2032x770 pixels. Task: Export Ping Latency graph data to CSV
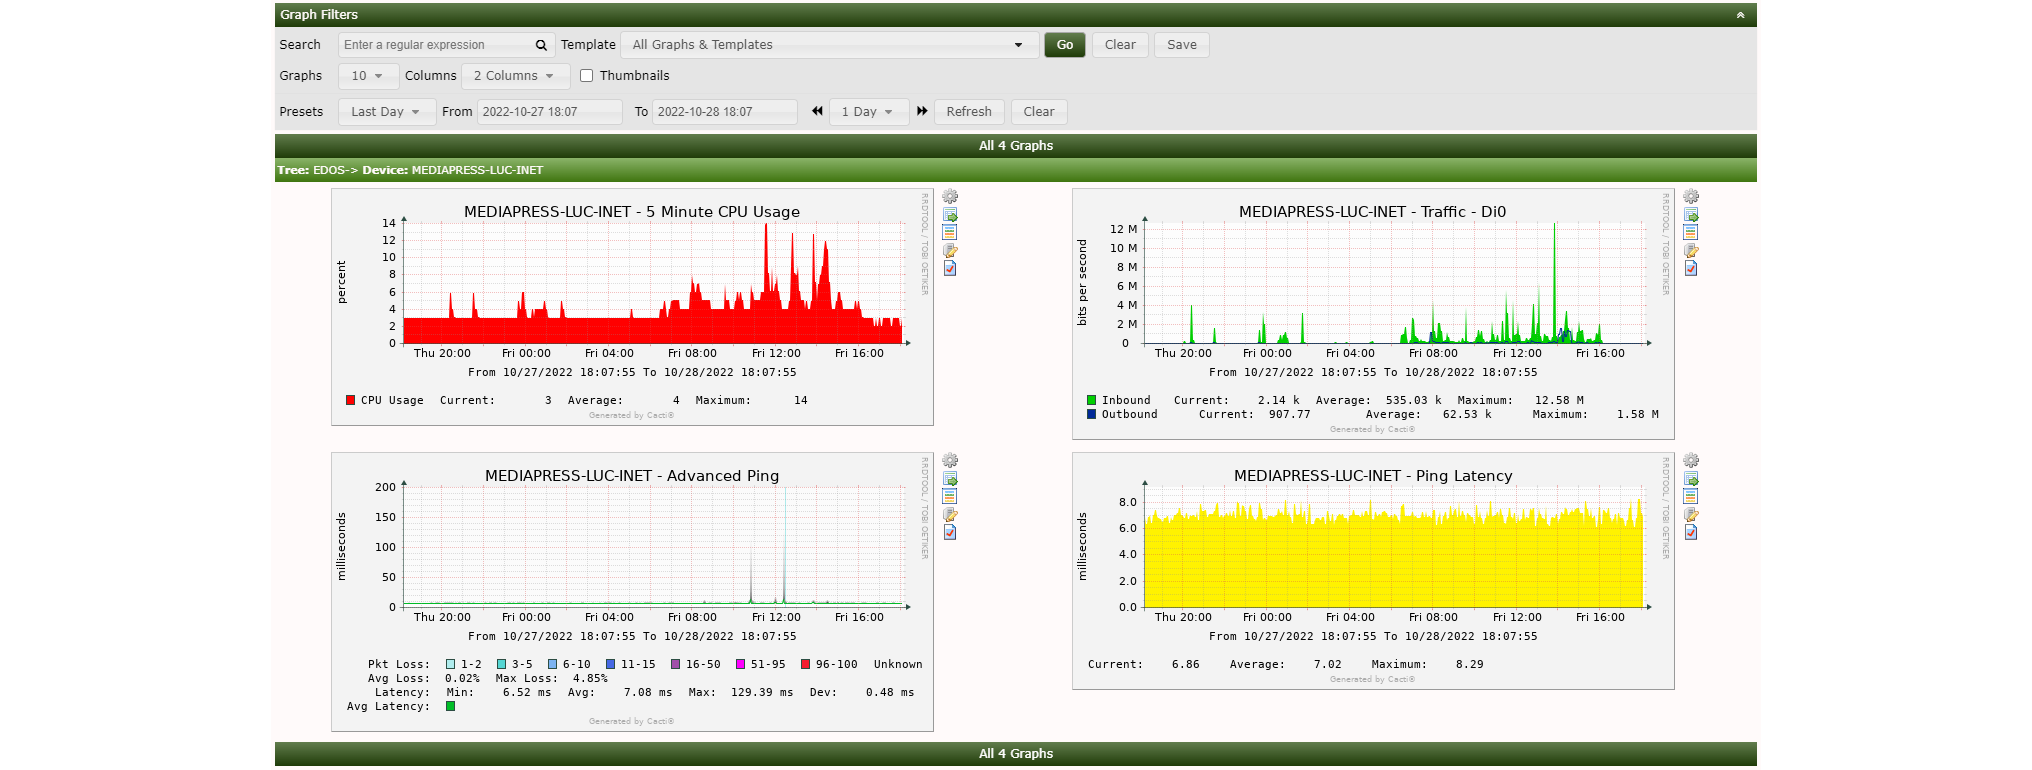1691,479
